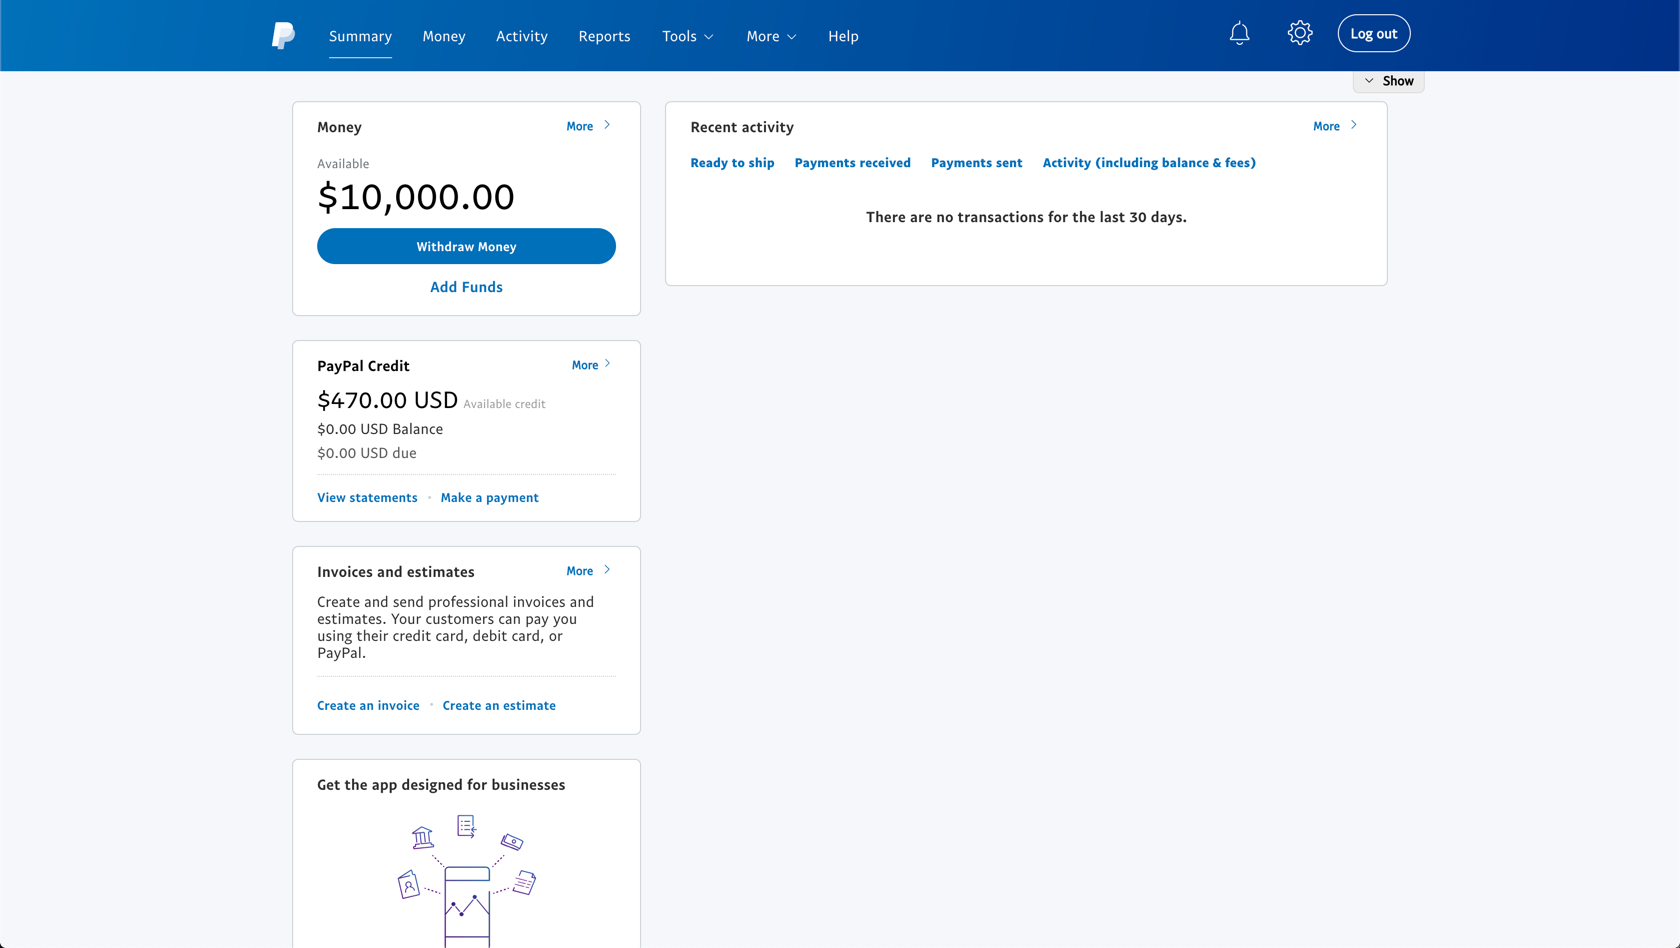Click View statements link
Image resolution: width=1680 pixels, height=948 pixels.
(x=367, y=497)
